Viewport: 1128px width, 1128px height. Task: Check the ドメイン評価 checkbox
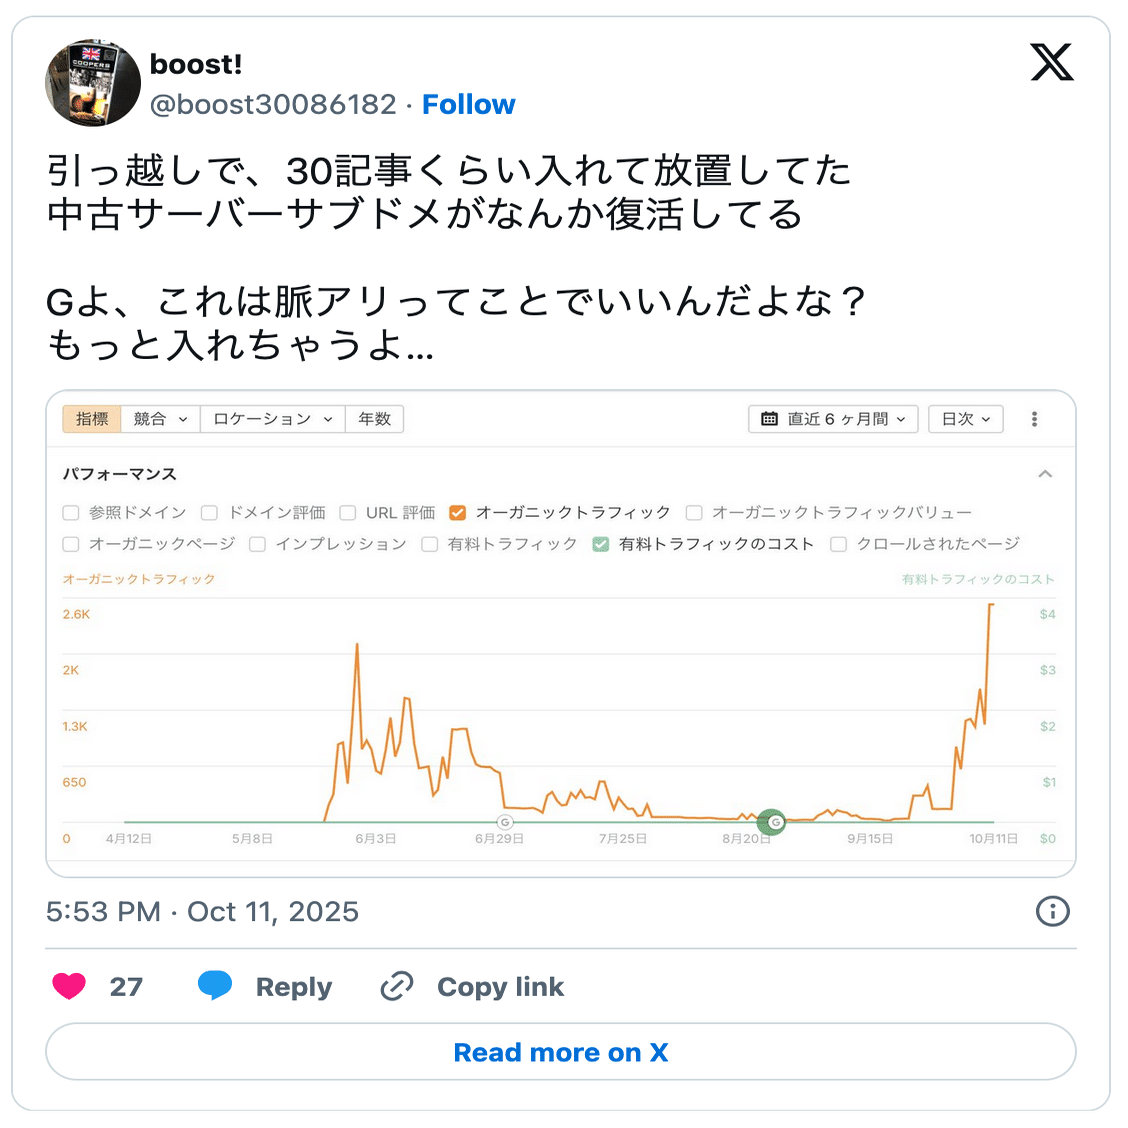[209, 513]
